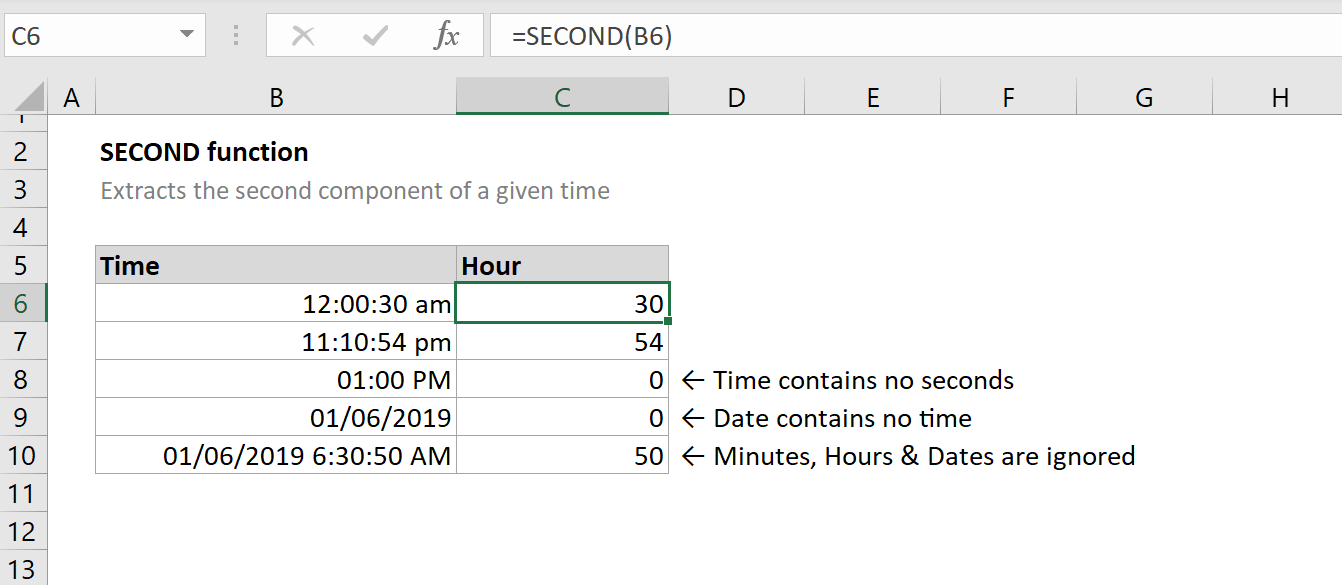Select row 6 header
The height and width of the screenshot is (585, 1342).
[23, 304]
